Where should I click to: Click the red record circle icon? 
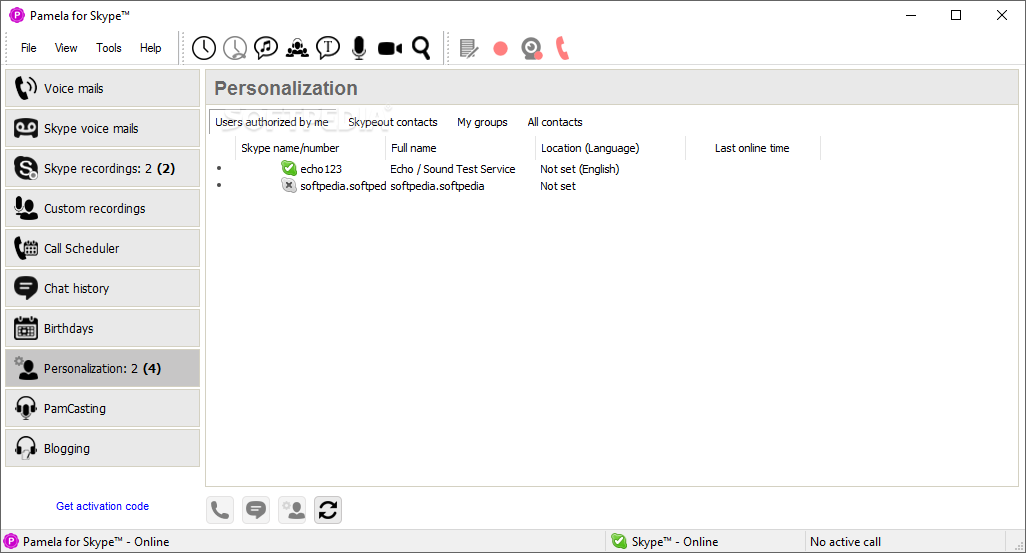[x=501, y=48]
